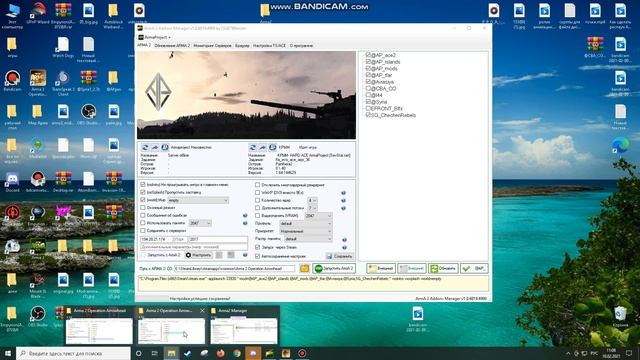The height and width of the screenshot is (360, 640).
Task: Click the Bandicam record icon in the taskbar
Action: pos(302,353)
